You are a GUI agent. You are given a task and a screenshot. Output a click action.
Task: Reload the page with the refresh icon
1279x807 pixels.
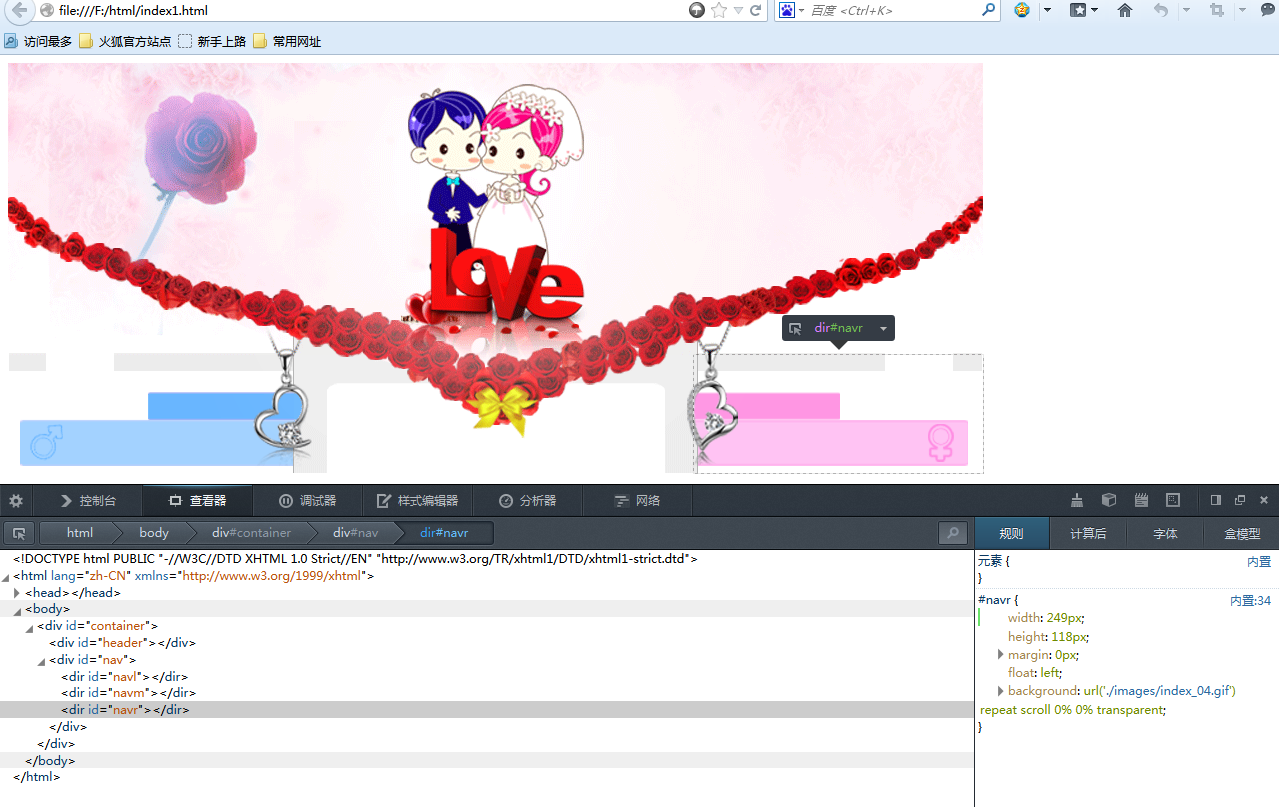click(x=756, y=10)
